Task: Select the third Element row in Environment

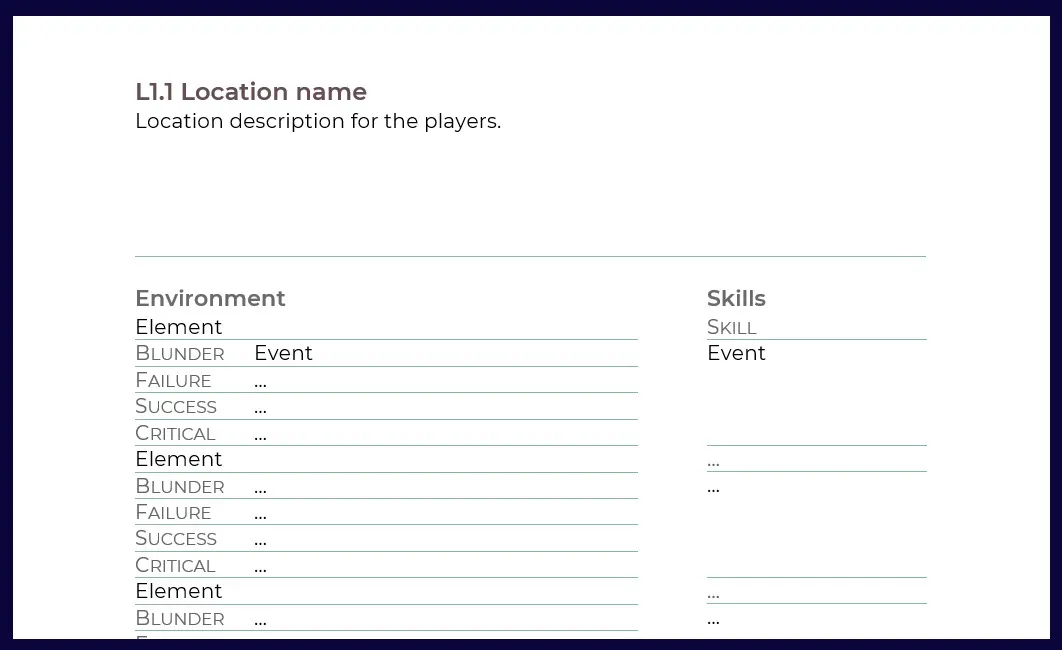Action: point(179,591)
